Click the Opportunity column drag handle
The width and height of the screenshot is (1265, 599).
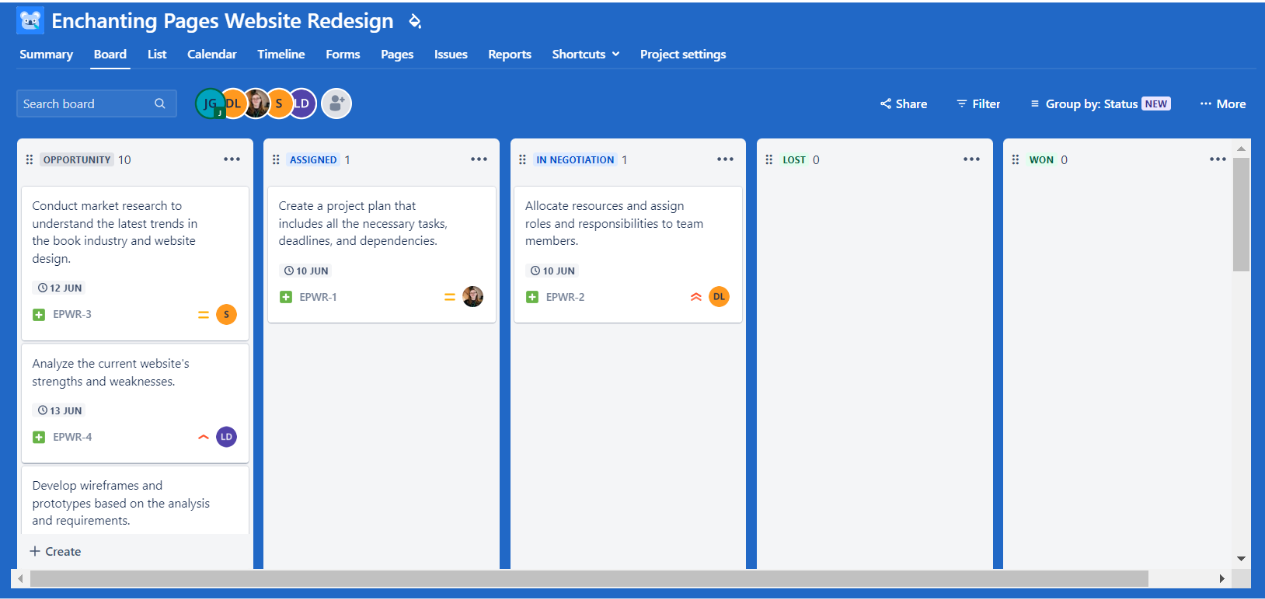pyautogui.click(x=29, y=160)
